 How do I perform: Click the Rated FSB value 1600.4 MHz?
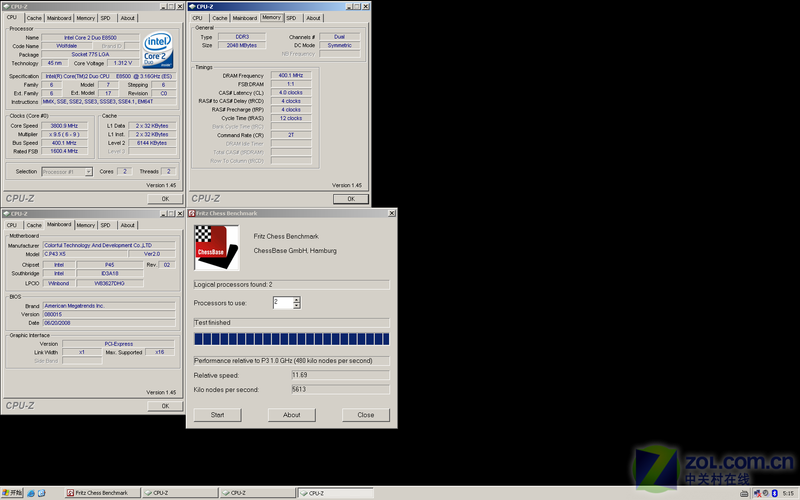[x=64, y=152]
